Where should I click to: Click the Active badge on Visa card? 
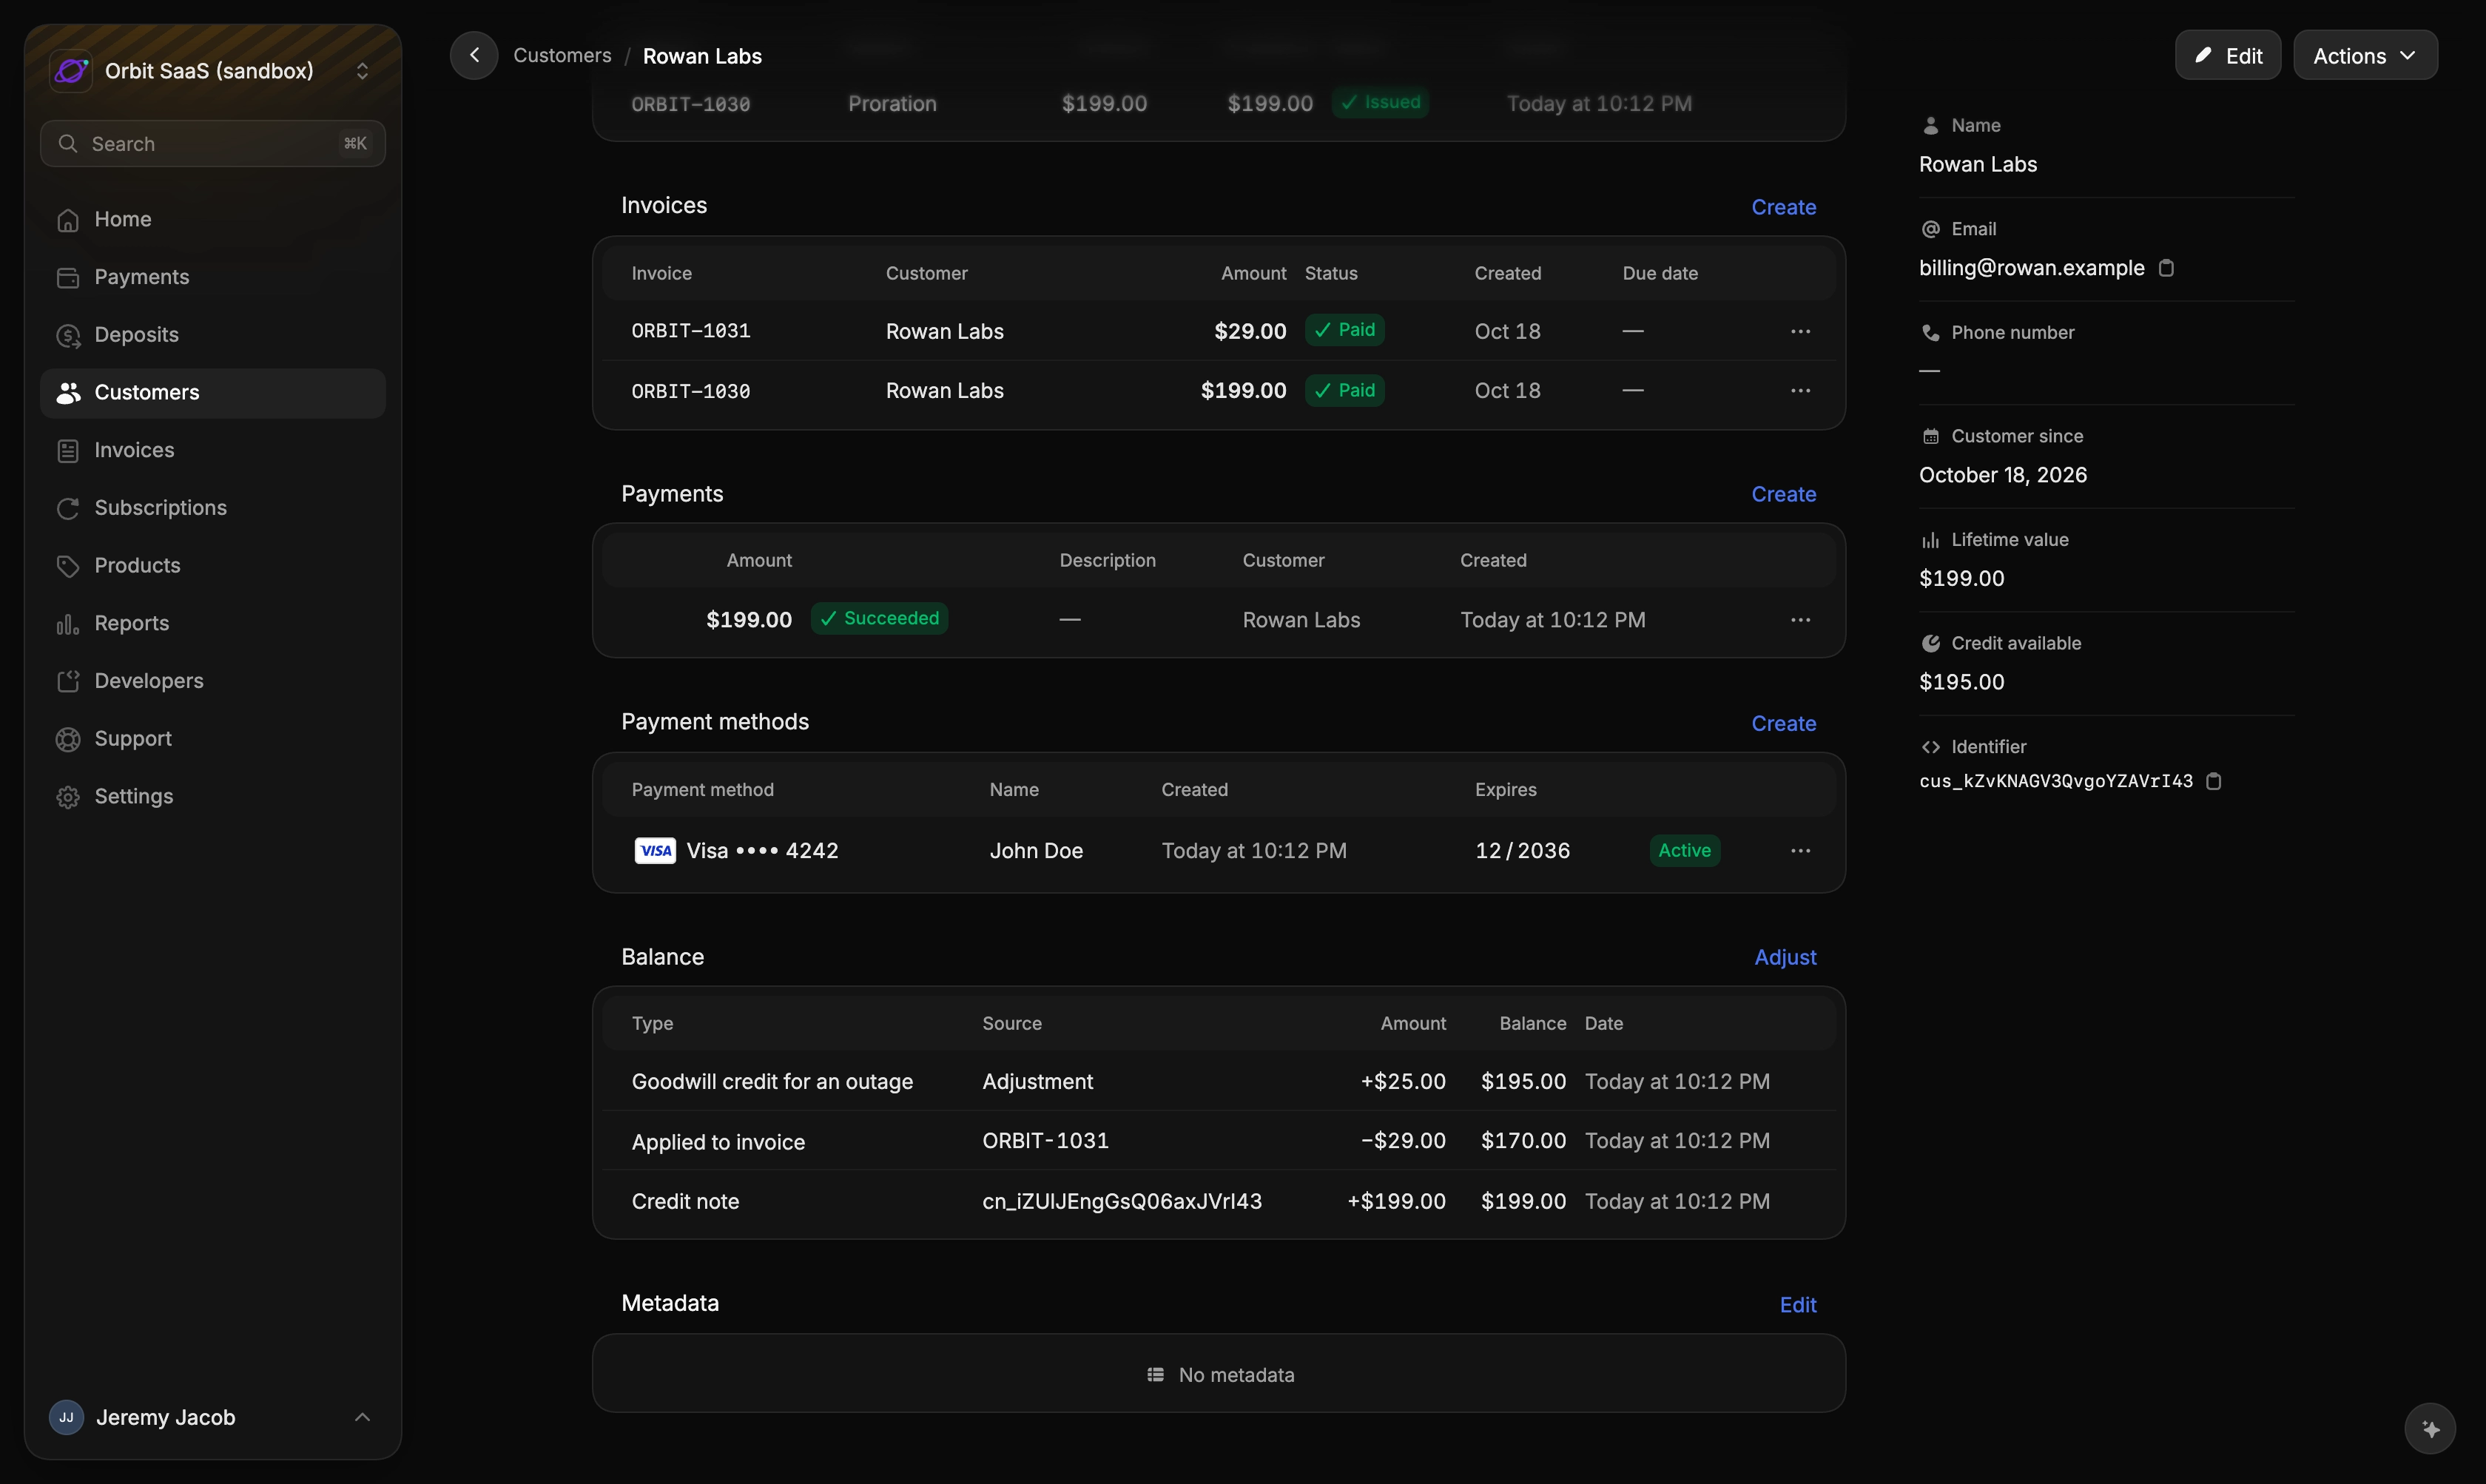point(1684,851)
